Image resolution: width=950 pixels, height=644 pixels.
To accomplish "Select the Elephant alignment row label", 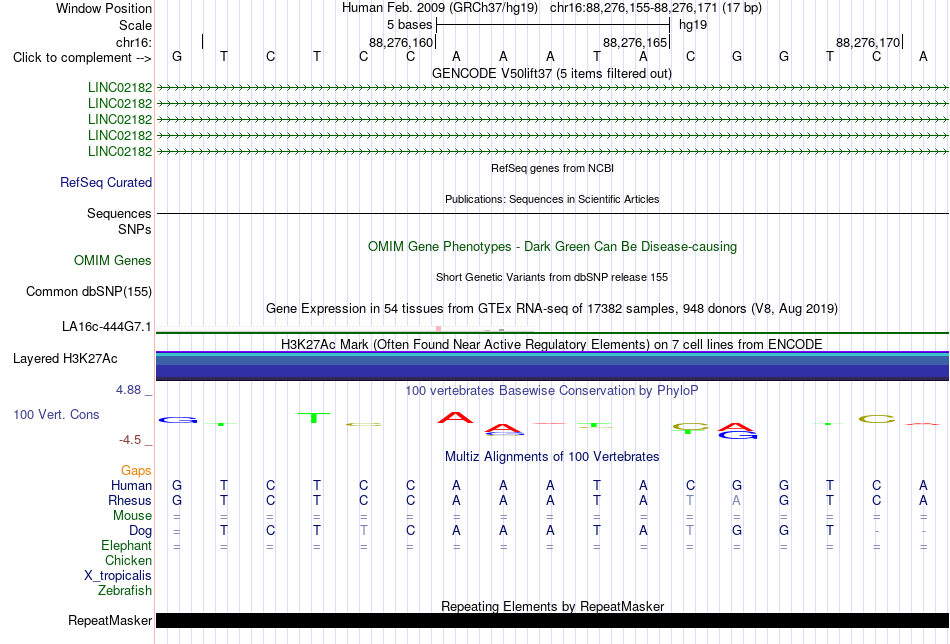I will tap(126, 545).
